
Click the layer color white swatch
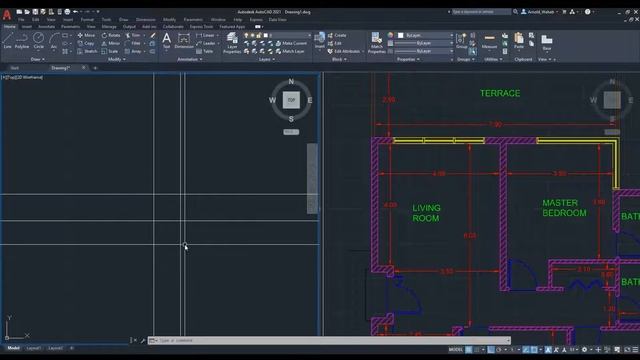click(265, 36)
